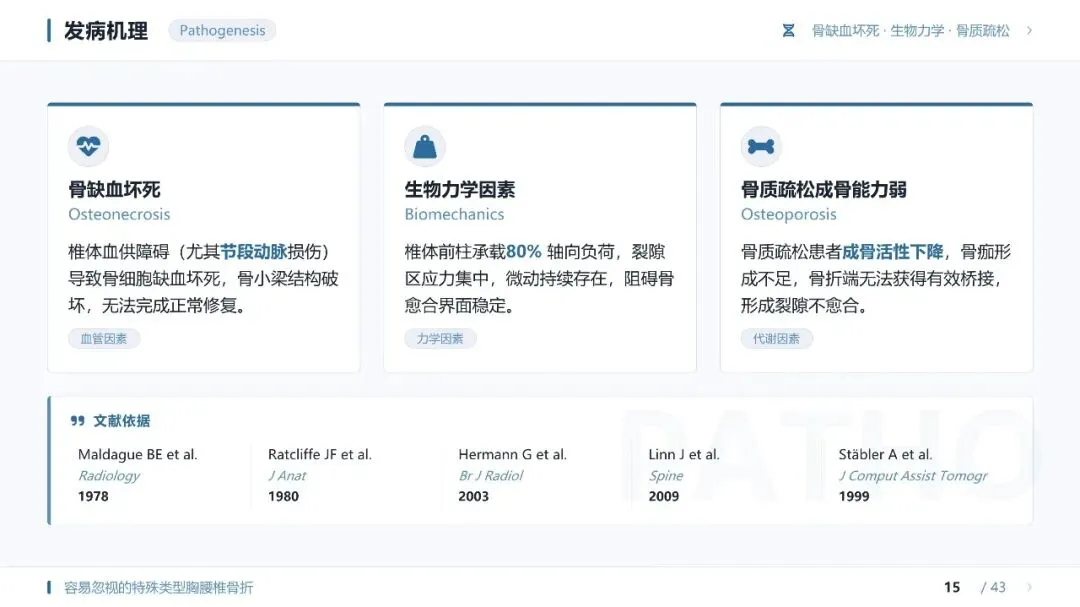
Task: Click the heartbeat icon above 骨缺血坏死
Action: 88,146
